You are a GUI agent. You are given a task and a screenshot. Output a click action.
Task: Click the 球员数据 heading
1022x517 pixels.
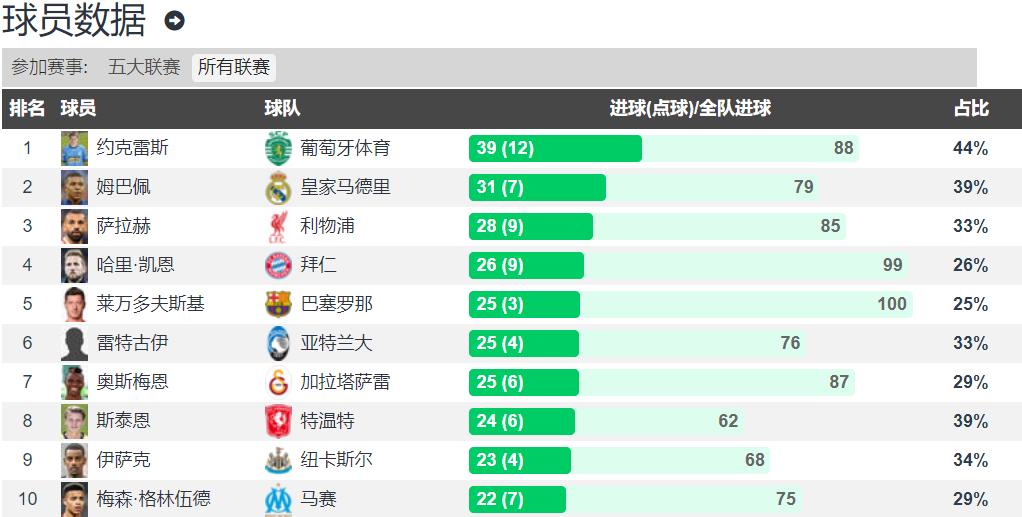tap(74, 20)
